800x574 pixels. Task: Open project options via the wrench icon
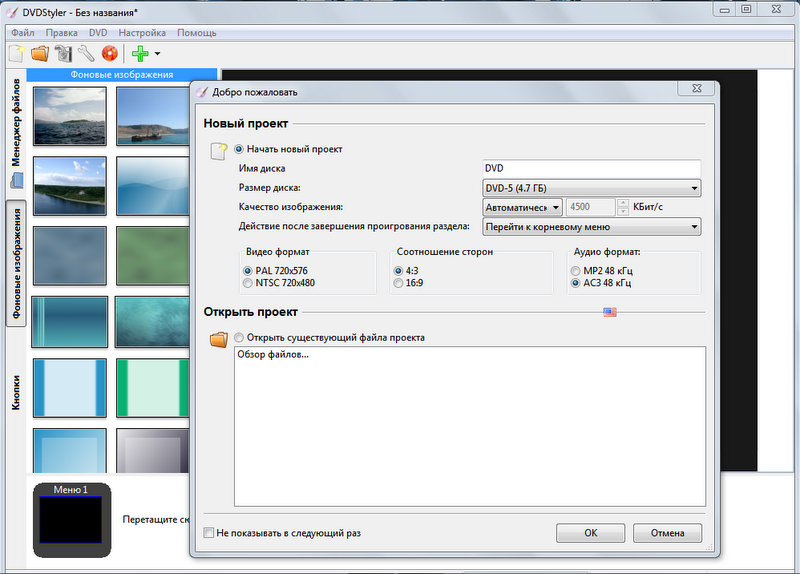(86, 54)
